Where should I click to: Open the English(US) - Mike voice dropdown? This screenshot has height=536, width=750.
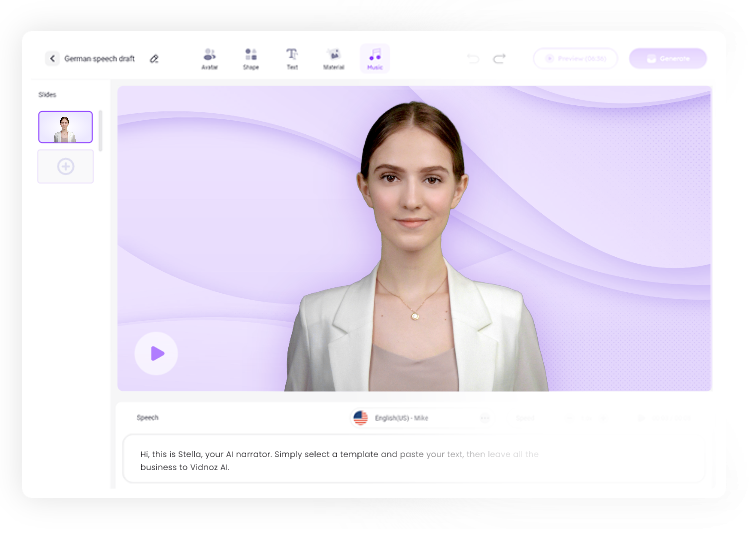tap(400, 418)
